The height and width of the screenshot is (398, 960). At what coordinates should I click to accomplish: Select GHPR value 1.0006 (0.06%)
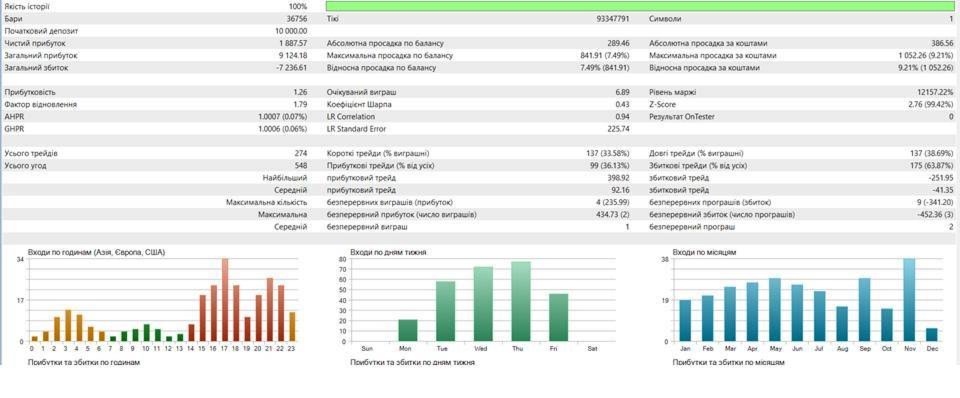click(x=283, y=129)
